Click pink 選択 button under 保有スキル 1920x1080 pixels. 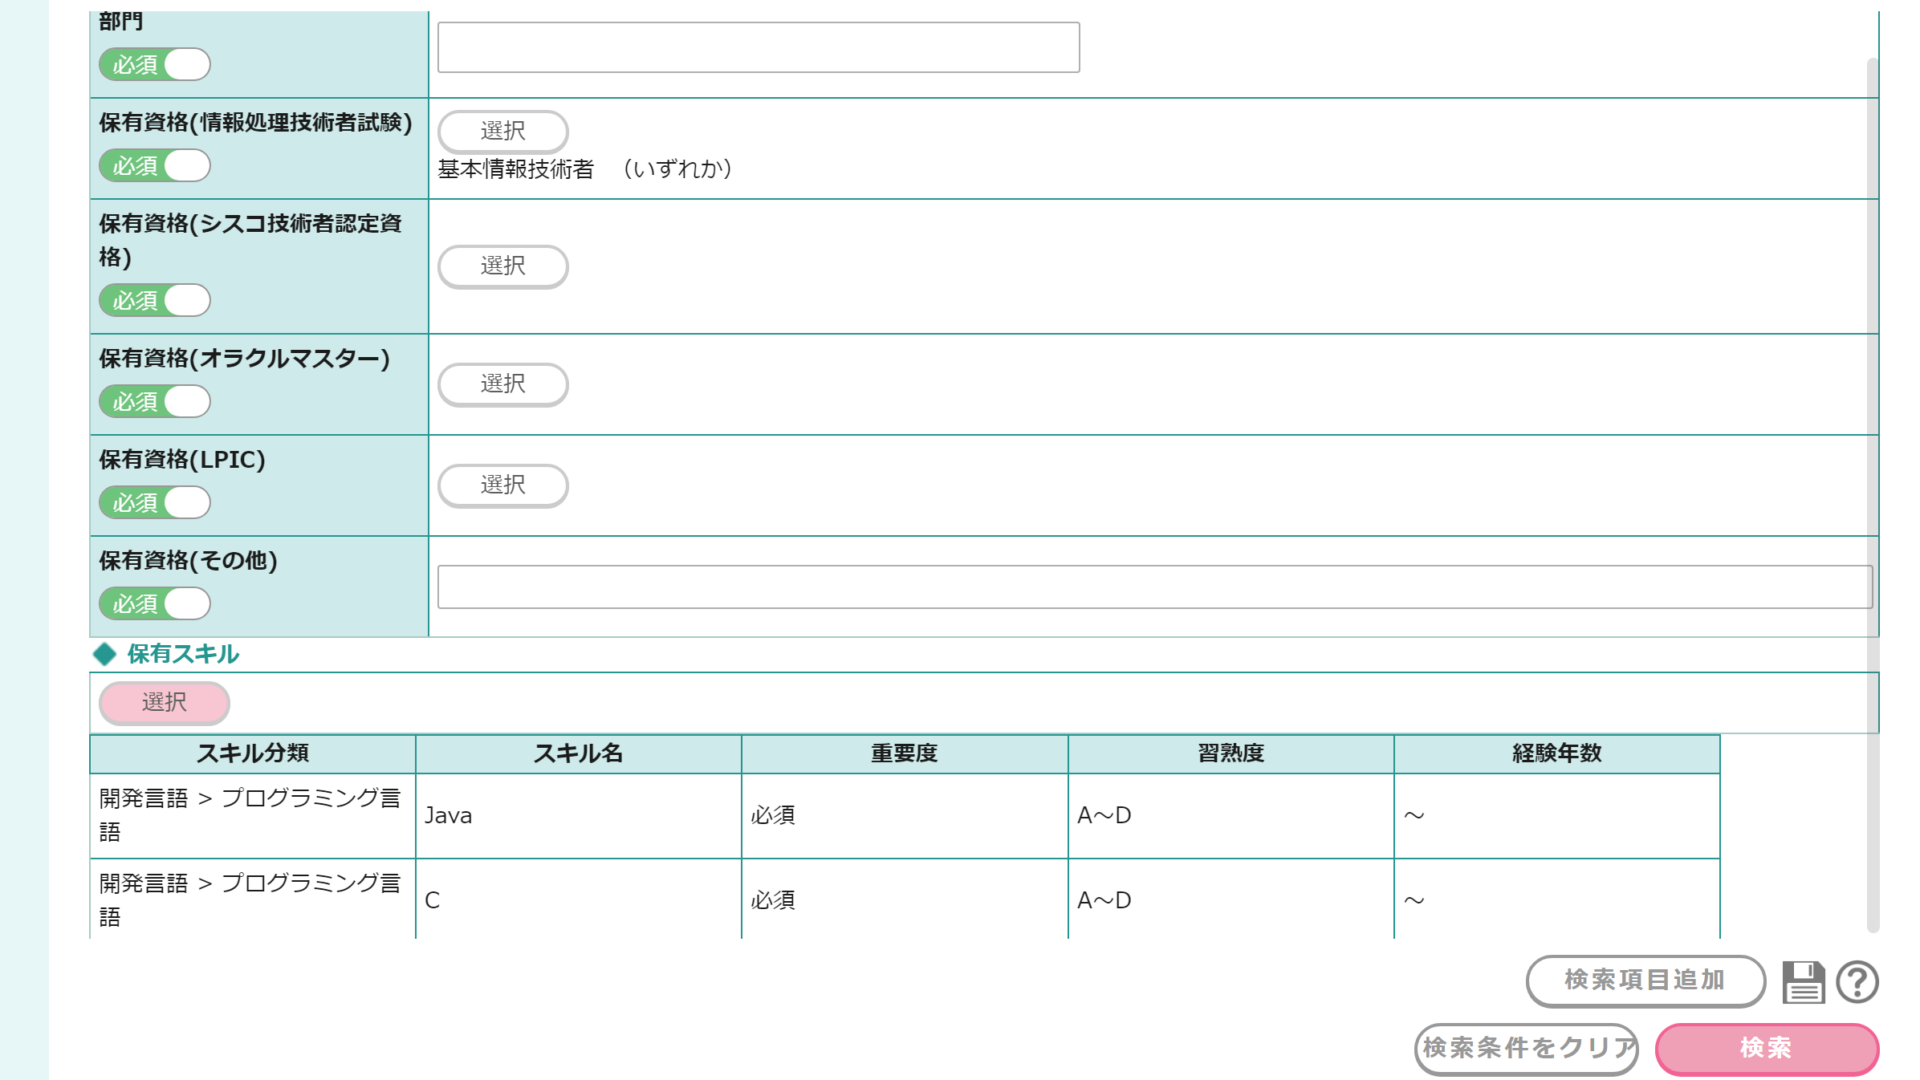pyautogui.click(x=164, y=703)
